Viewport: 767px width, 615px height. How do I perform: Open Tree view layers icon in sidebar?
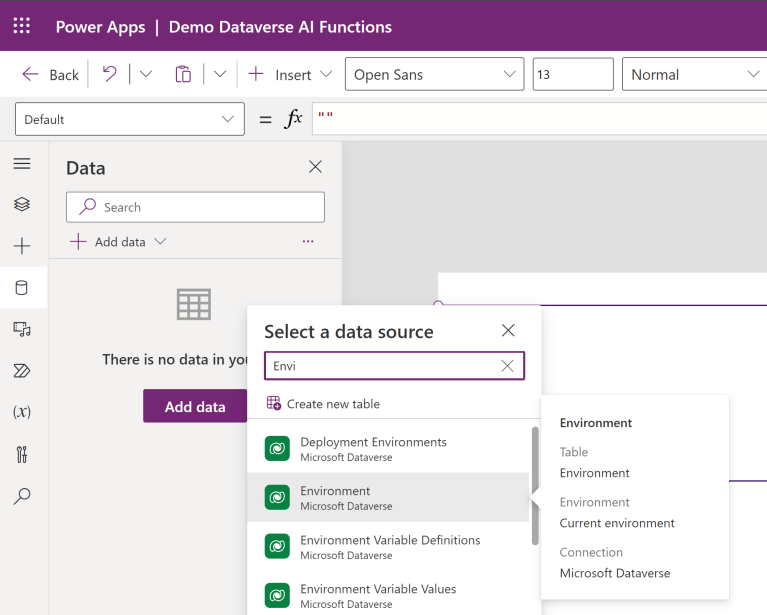pyautogui.click(x=22, y=204)
